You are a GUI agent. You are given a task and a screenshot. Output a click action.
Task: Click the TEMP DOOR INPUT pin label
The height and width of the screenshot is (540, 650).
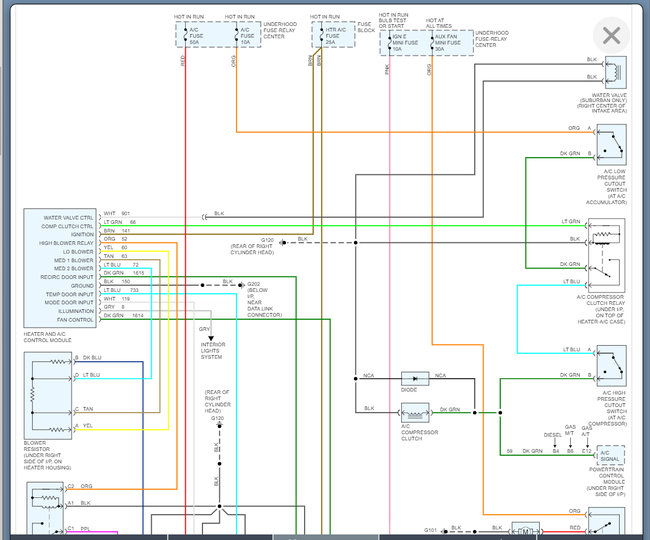coord(70,294)
